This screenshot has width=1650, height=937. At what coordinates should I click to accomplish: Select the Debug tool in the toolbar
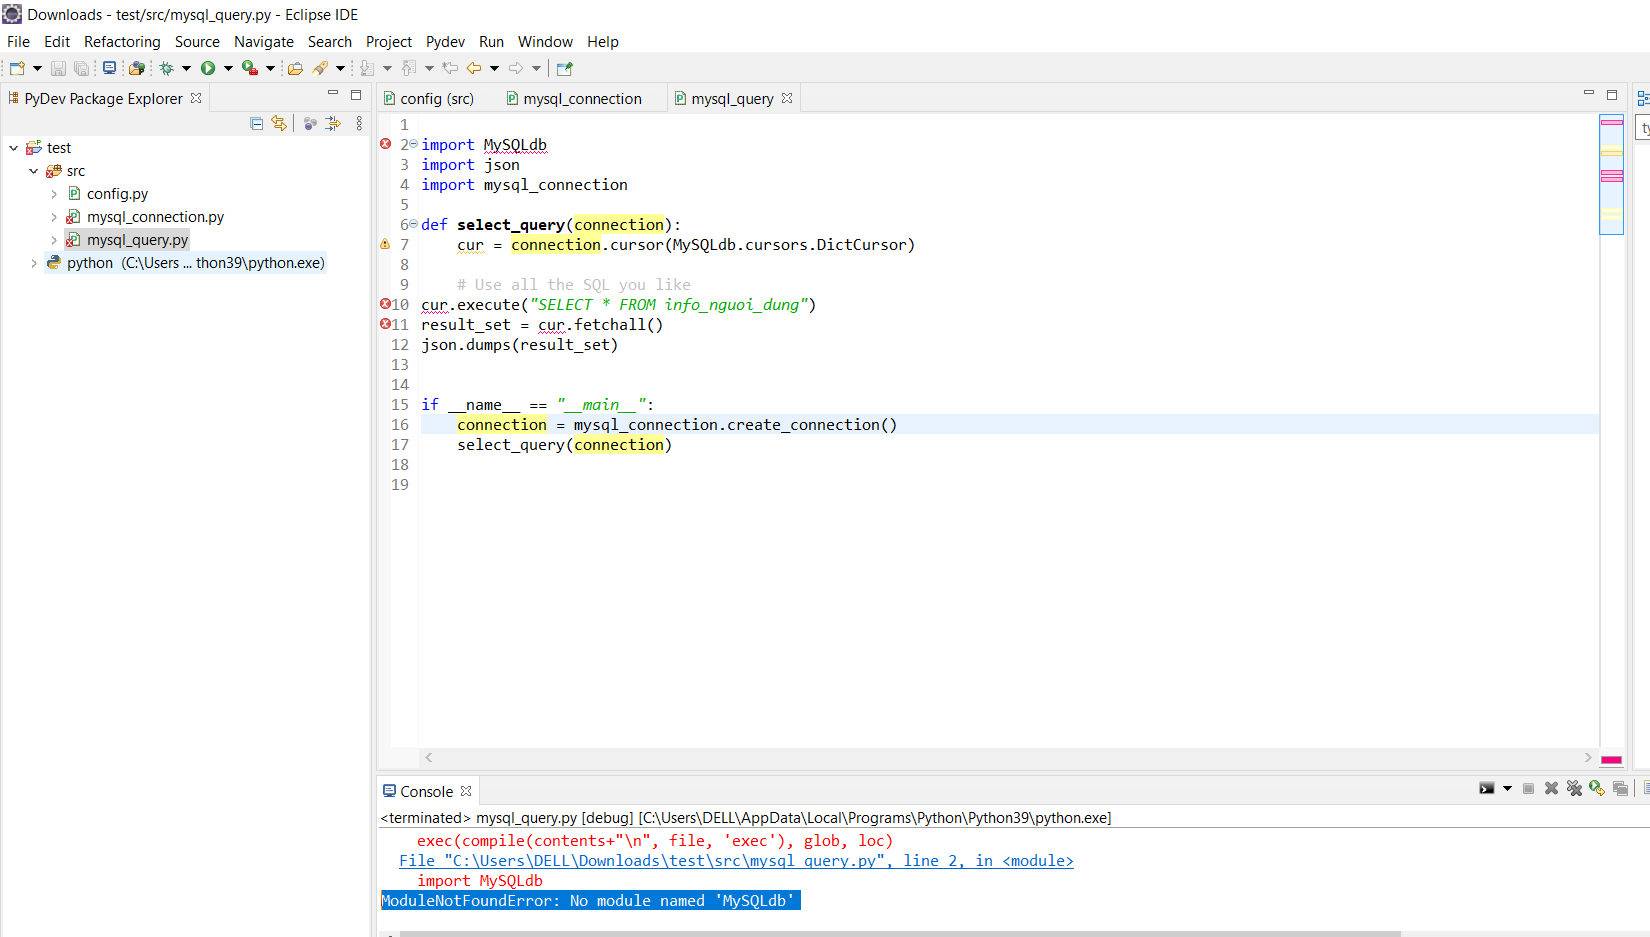(168, 68)
